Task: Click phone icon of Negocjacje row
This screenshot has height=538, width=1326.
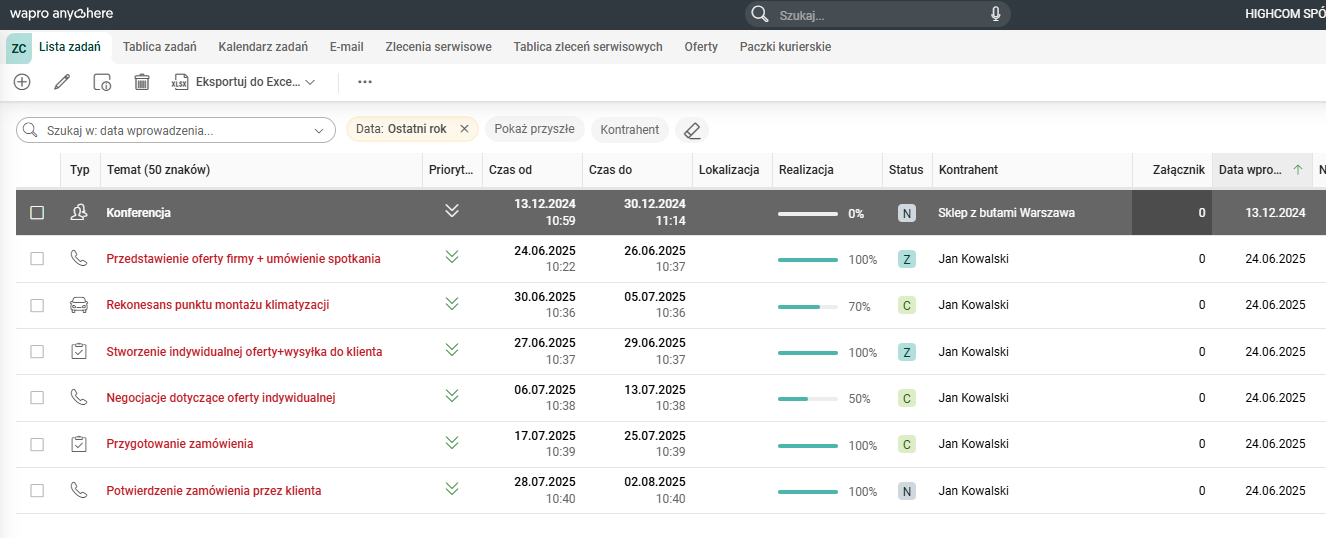Action: tap(79, 397)
